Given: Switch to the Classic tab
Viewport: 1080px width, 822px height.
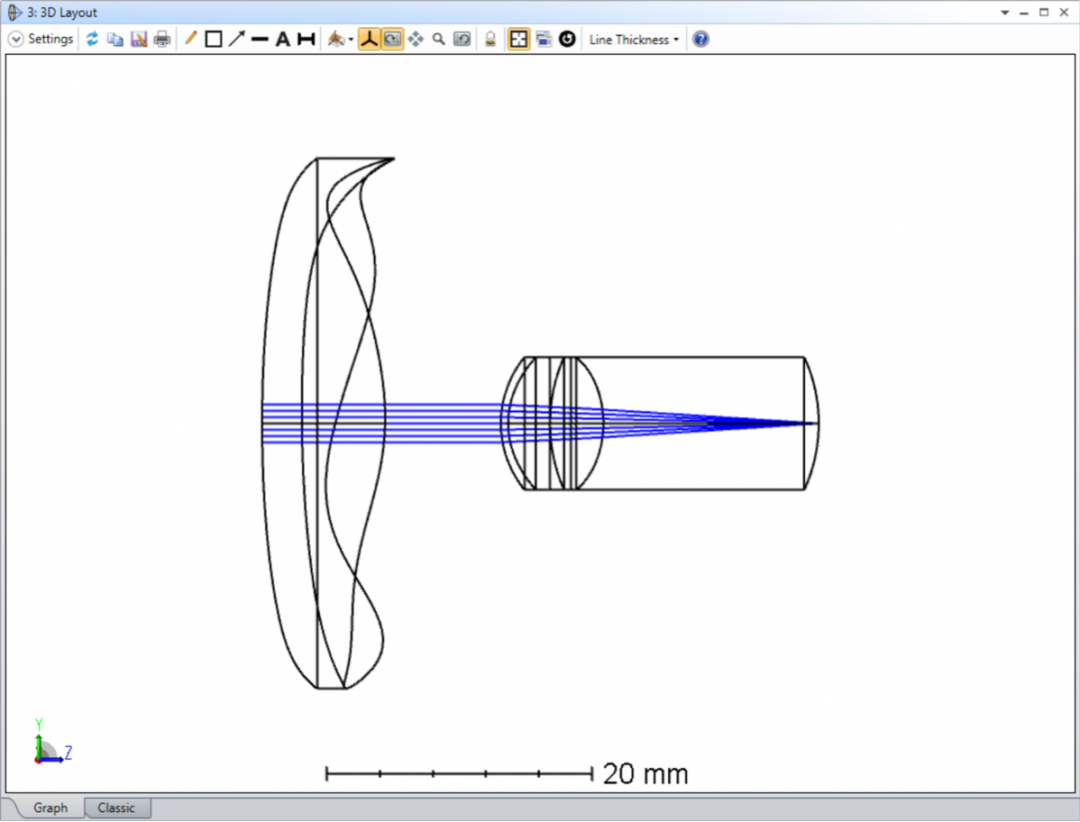Looking at the screenshot, I should click(x=117, y=807).
